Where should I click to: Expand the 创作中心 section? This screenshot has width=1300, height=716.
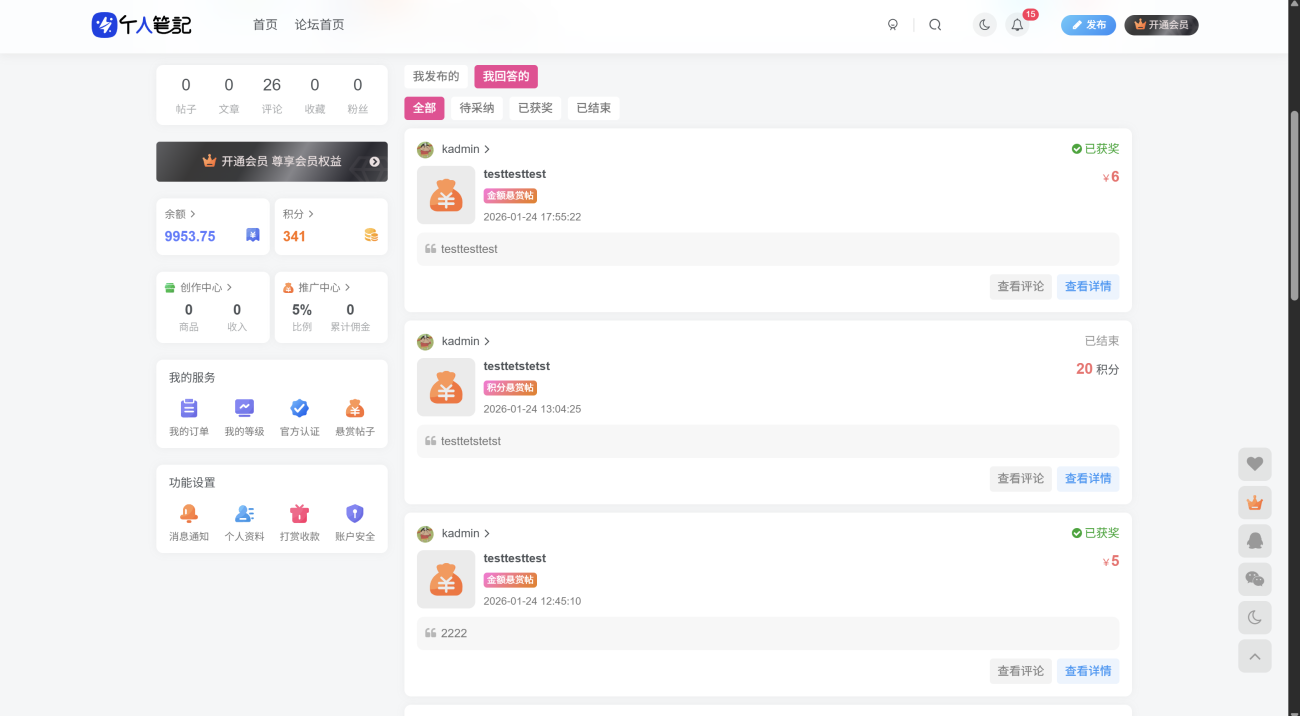pyautogui.click(x=200, y=287)
